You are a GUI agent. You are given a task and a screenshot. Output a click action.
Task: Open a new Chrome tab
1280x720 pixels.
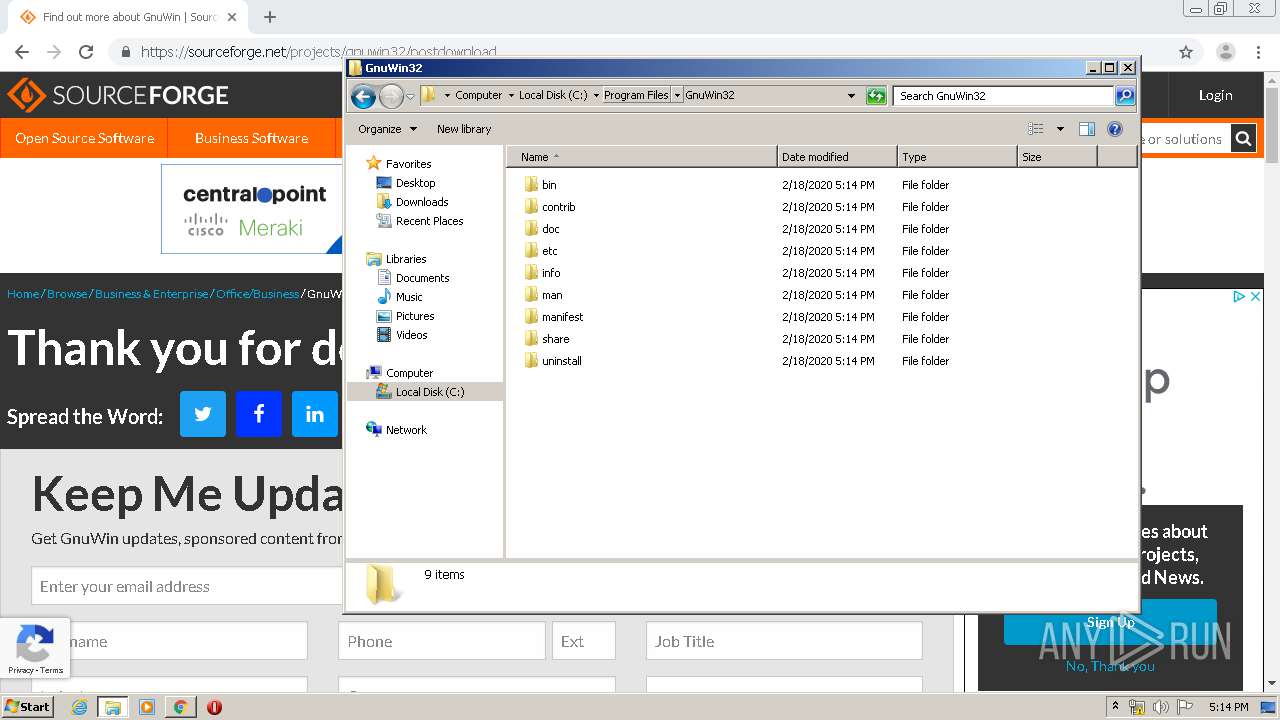270,17
